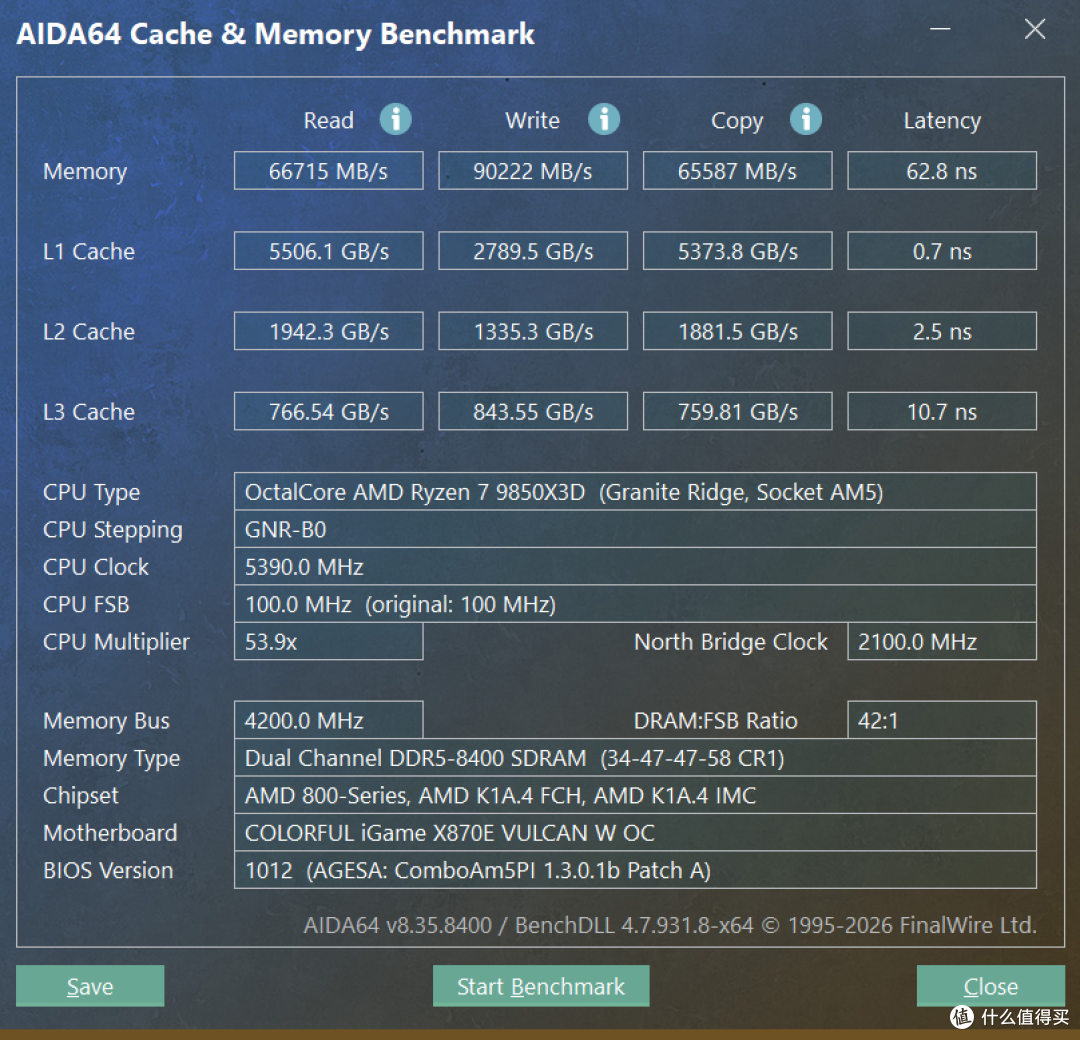1080x1040 pixels.
Task: Click the CPU FSB field 100.0 MHz
Action: point(635,604)
